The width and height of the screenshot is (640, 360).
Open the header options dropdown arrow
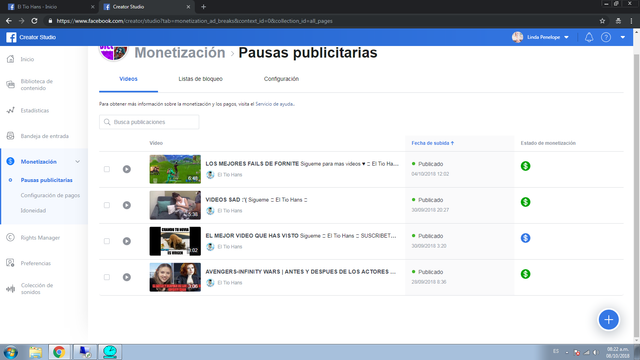[x=622, y=37]
